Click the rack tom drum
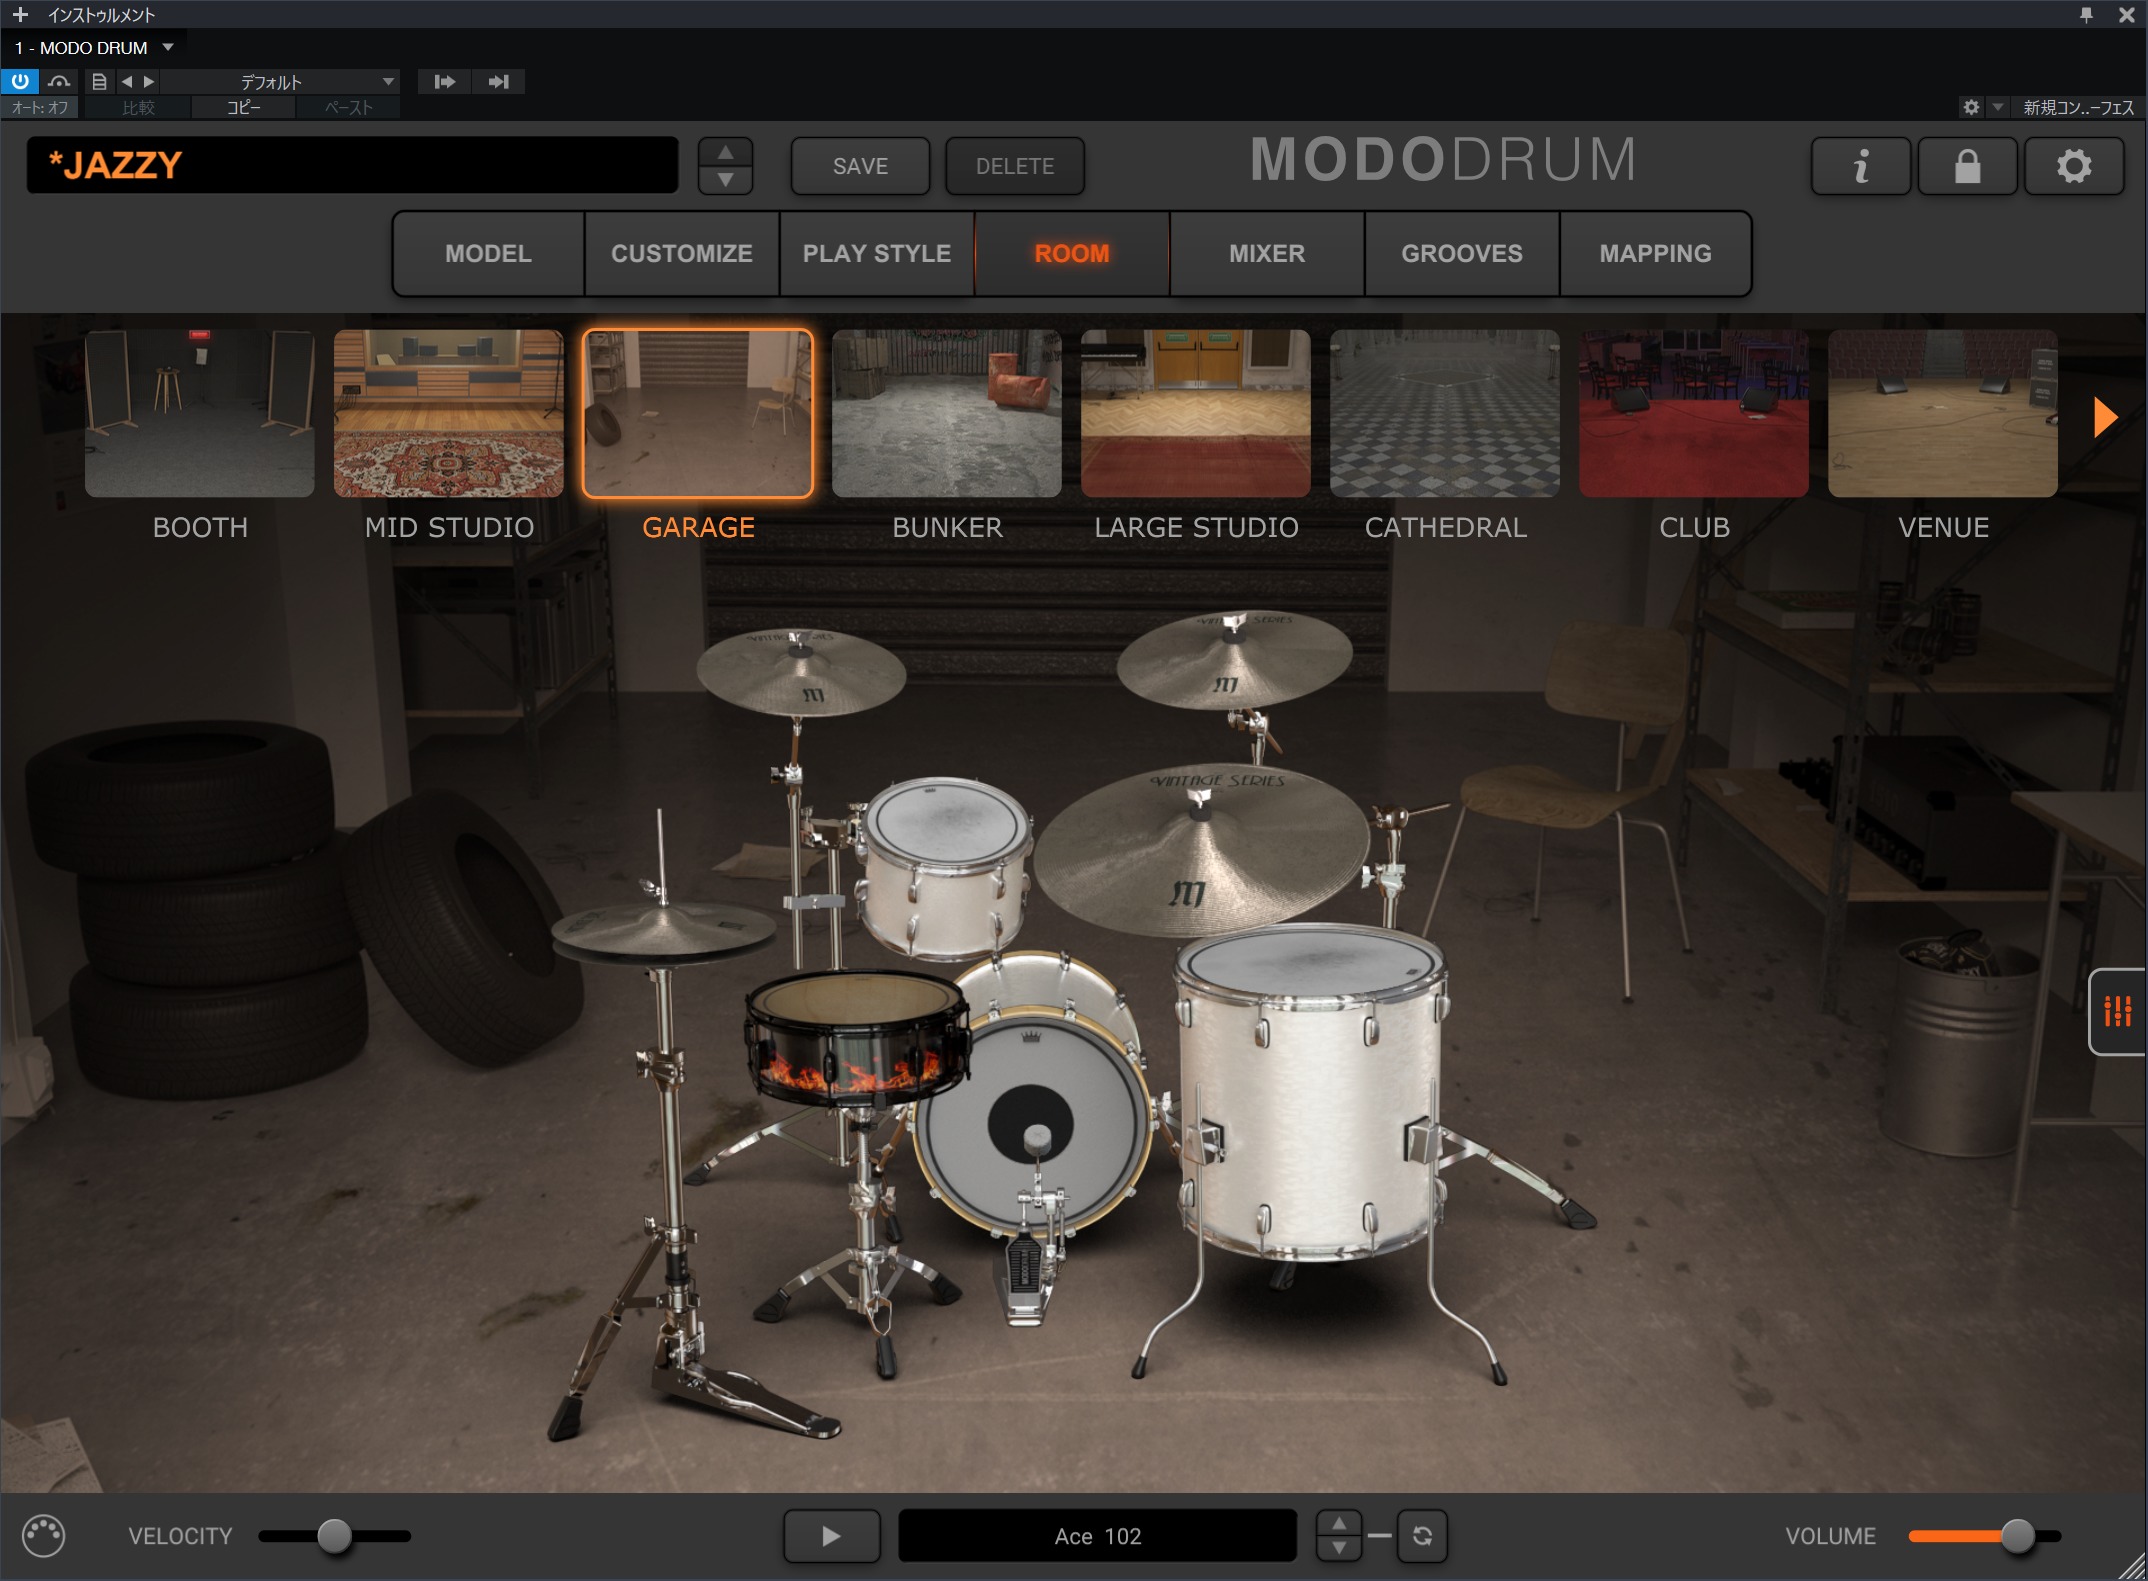Image resolution: width=2148 pixels, height=1581 pixels. pos(946,866)
